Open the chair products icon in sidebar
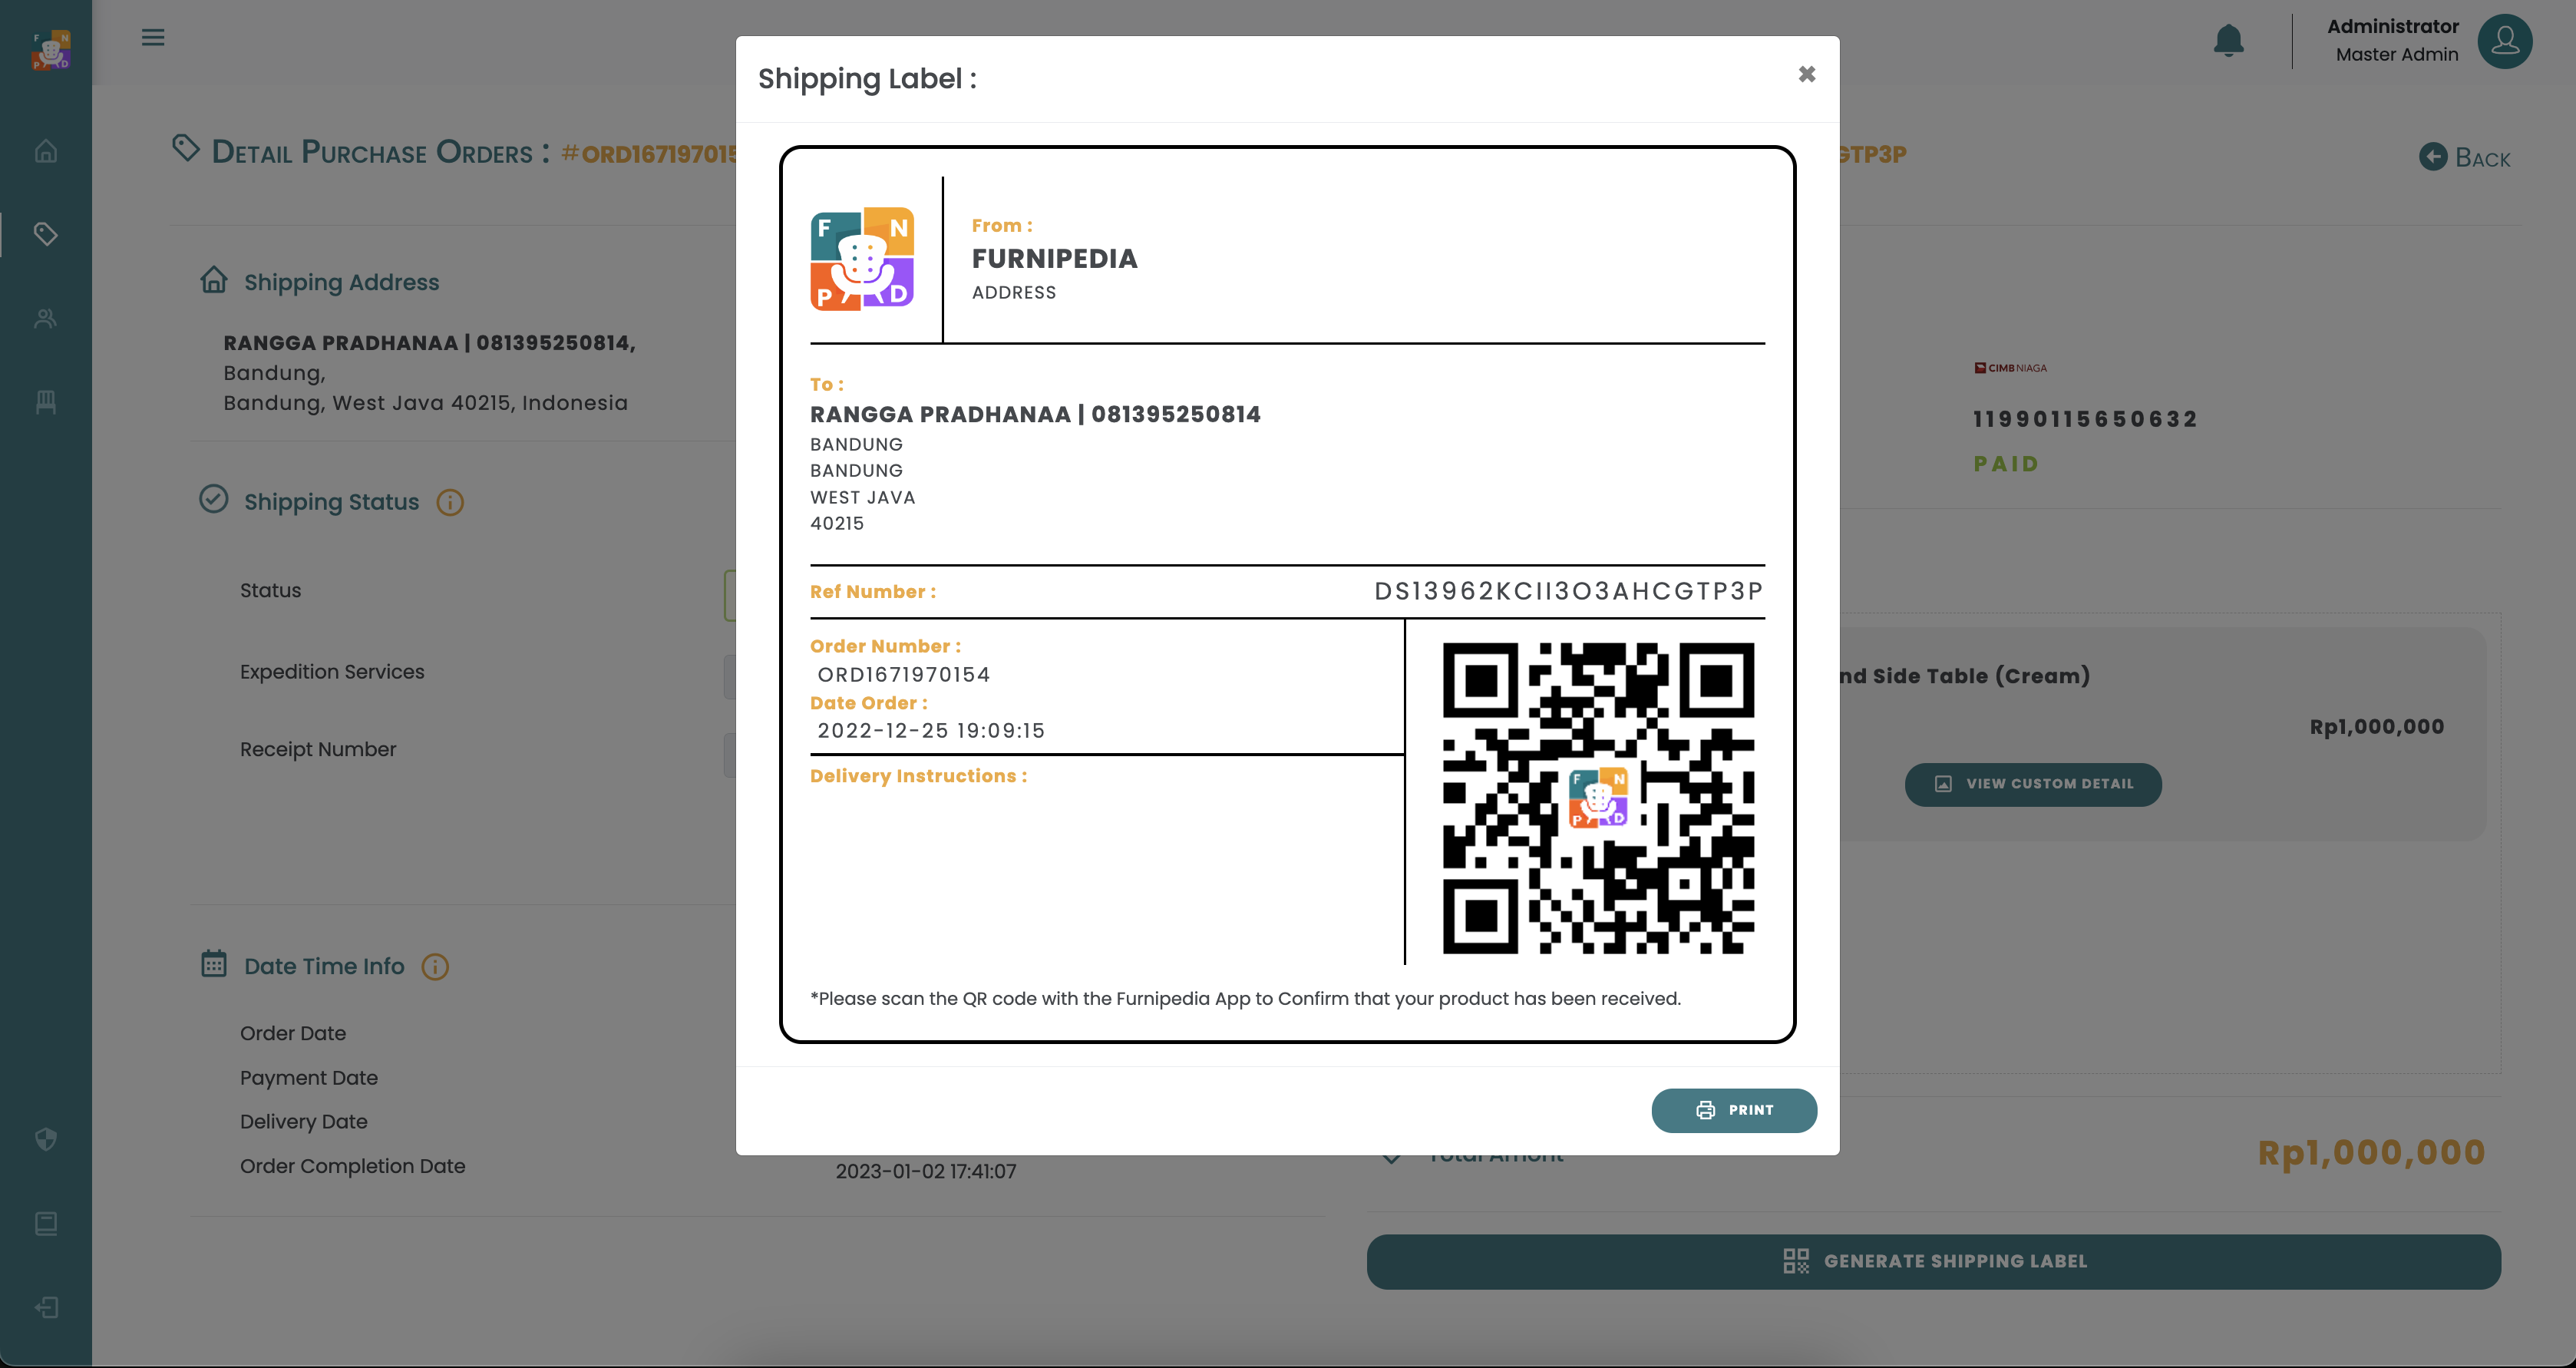Screen dimensions: 2576x1368 pyautogui.click(x=46, y=402)
